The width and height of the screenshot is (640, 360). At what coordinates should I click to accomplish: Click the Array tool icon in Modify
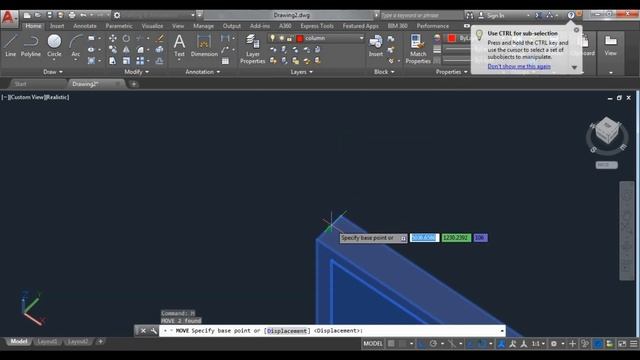pyautogui.click(x=140, y=61)
